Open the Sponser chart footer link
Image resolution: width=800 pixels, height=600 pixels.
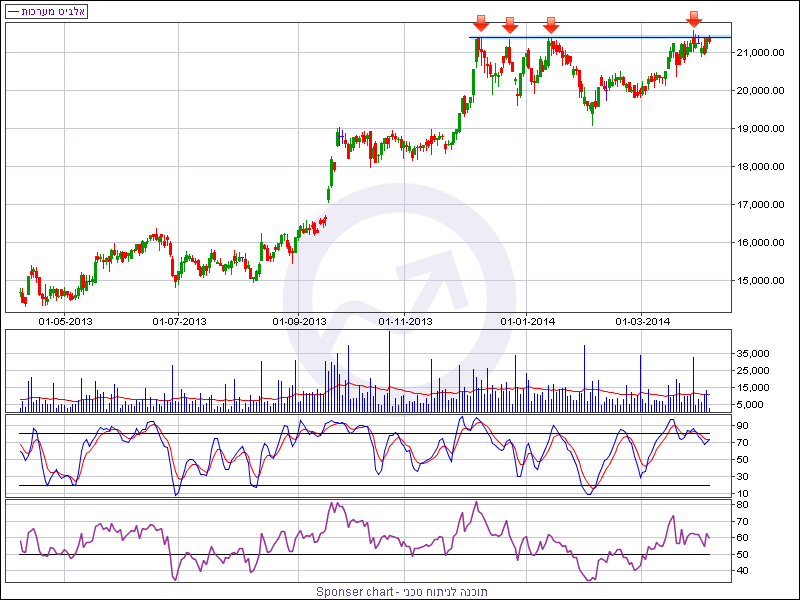(x=402, y=592)
